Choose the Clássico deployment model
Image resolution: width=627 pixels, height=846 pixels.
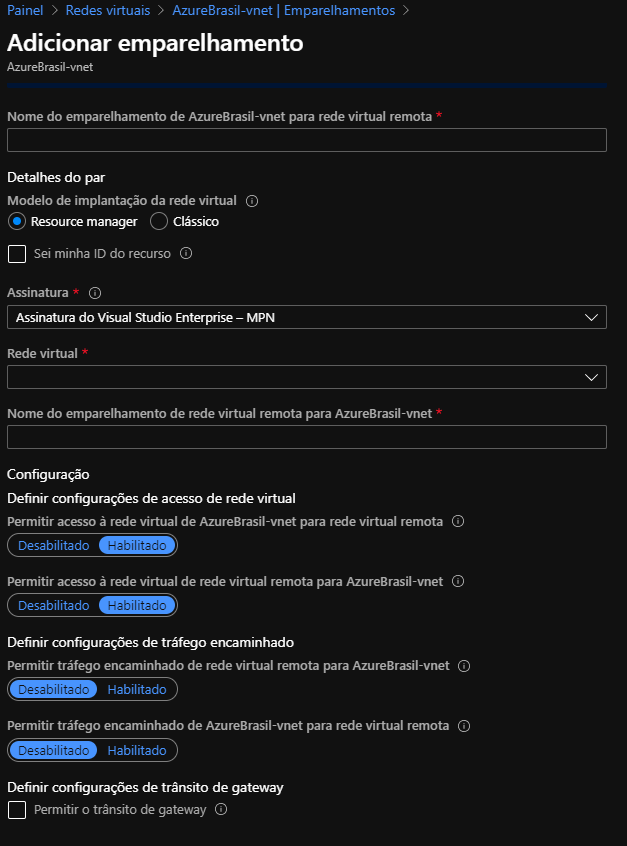coord(159,221)
